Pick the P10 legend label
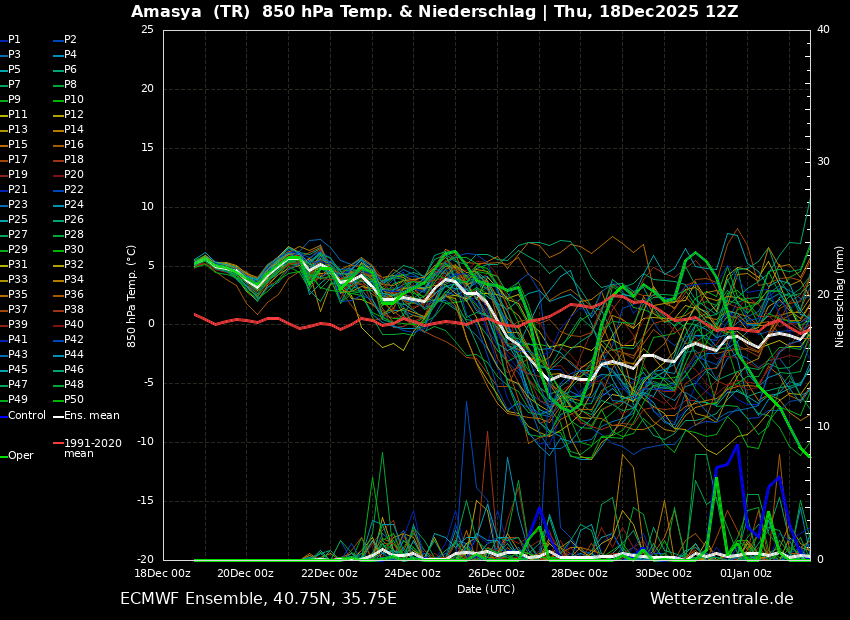The image size is (850, 620). pyautogui.click(x=74, y=99)
